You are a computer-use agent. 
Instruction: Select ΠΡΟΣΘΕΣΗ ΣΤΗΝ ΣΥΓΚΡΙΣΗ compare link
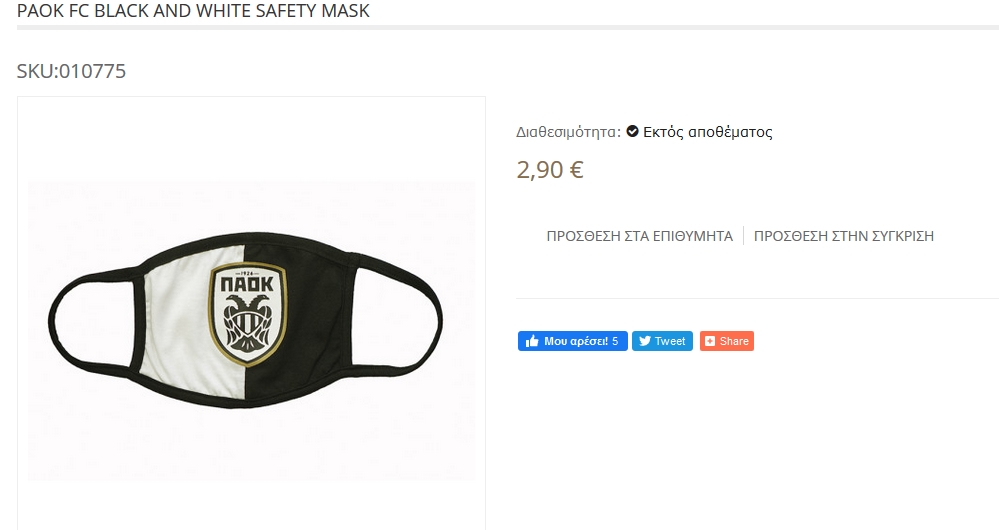click(844, 236)
